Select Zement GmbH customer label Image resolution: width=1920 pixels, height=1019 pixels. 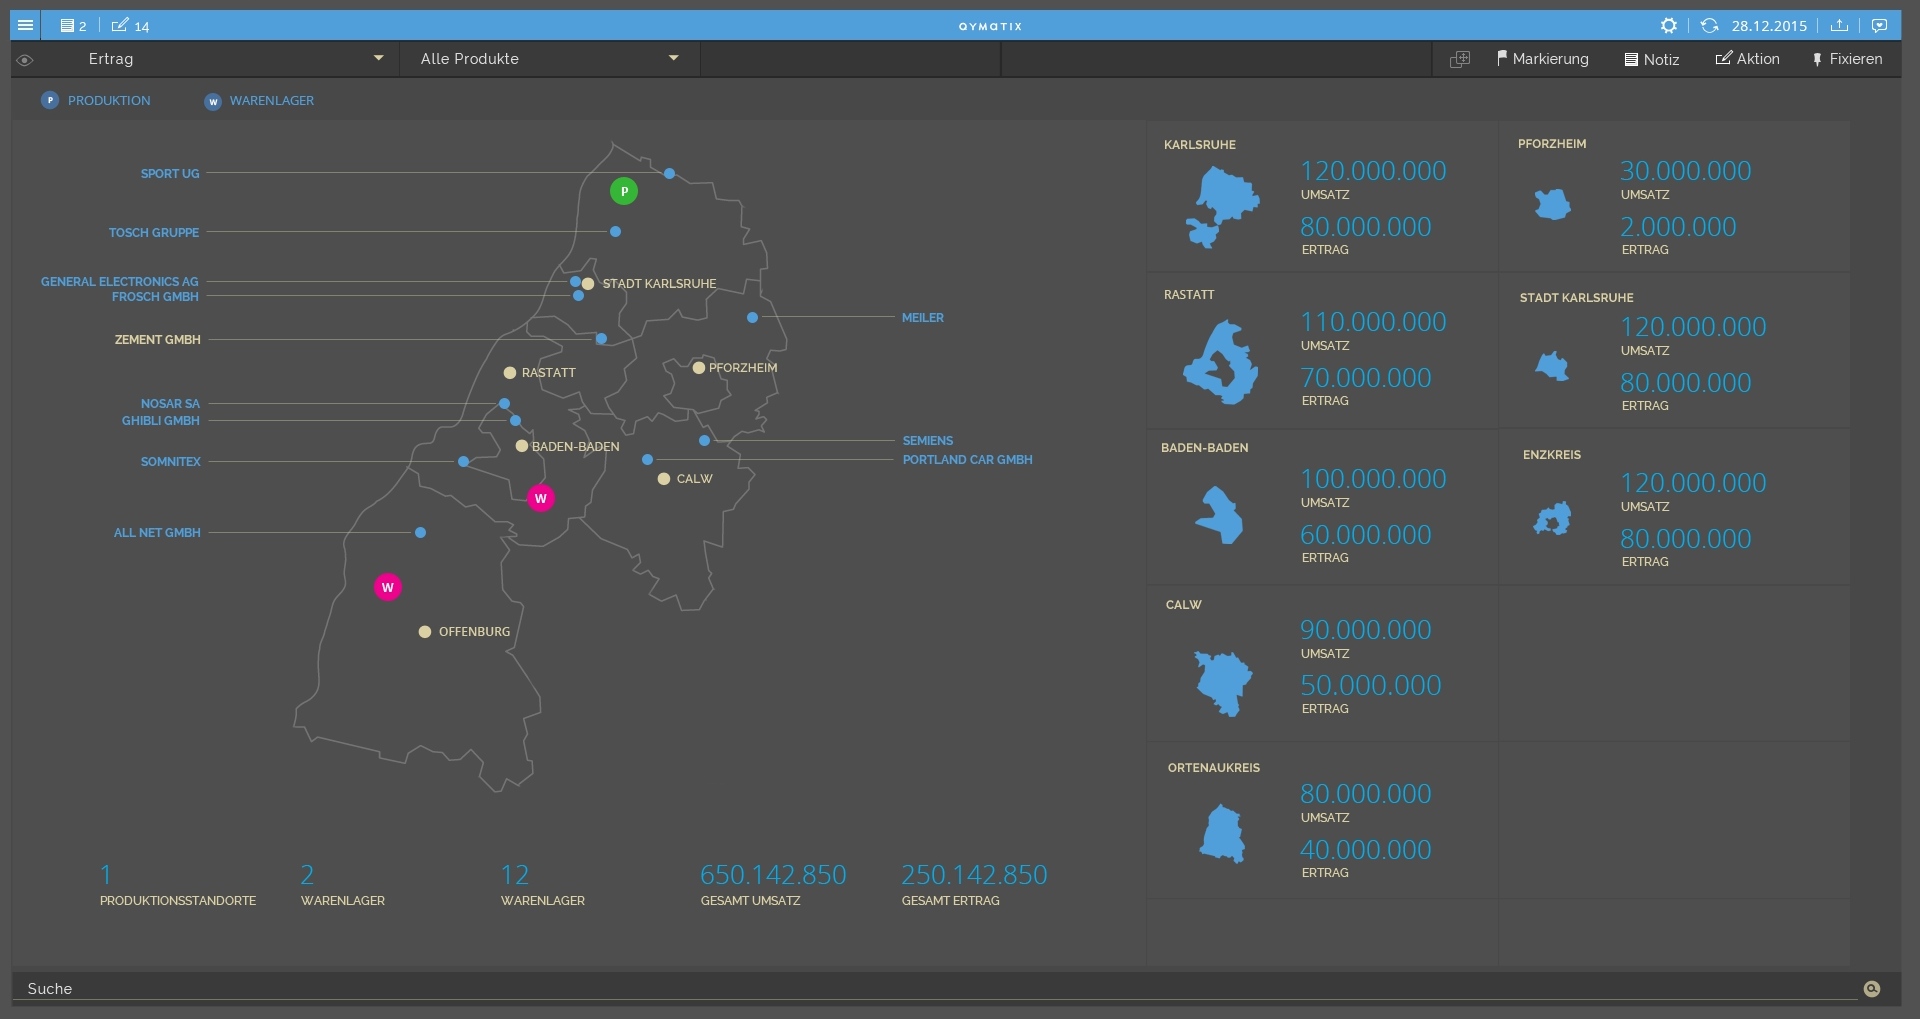tap(157, 340)
